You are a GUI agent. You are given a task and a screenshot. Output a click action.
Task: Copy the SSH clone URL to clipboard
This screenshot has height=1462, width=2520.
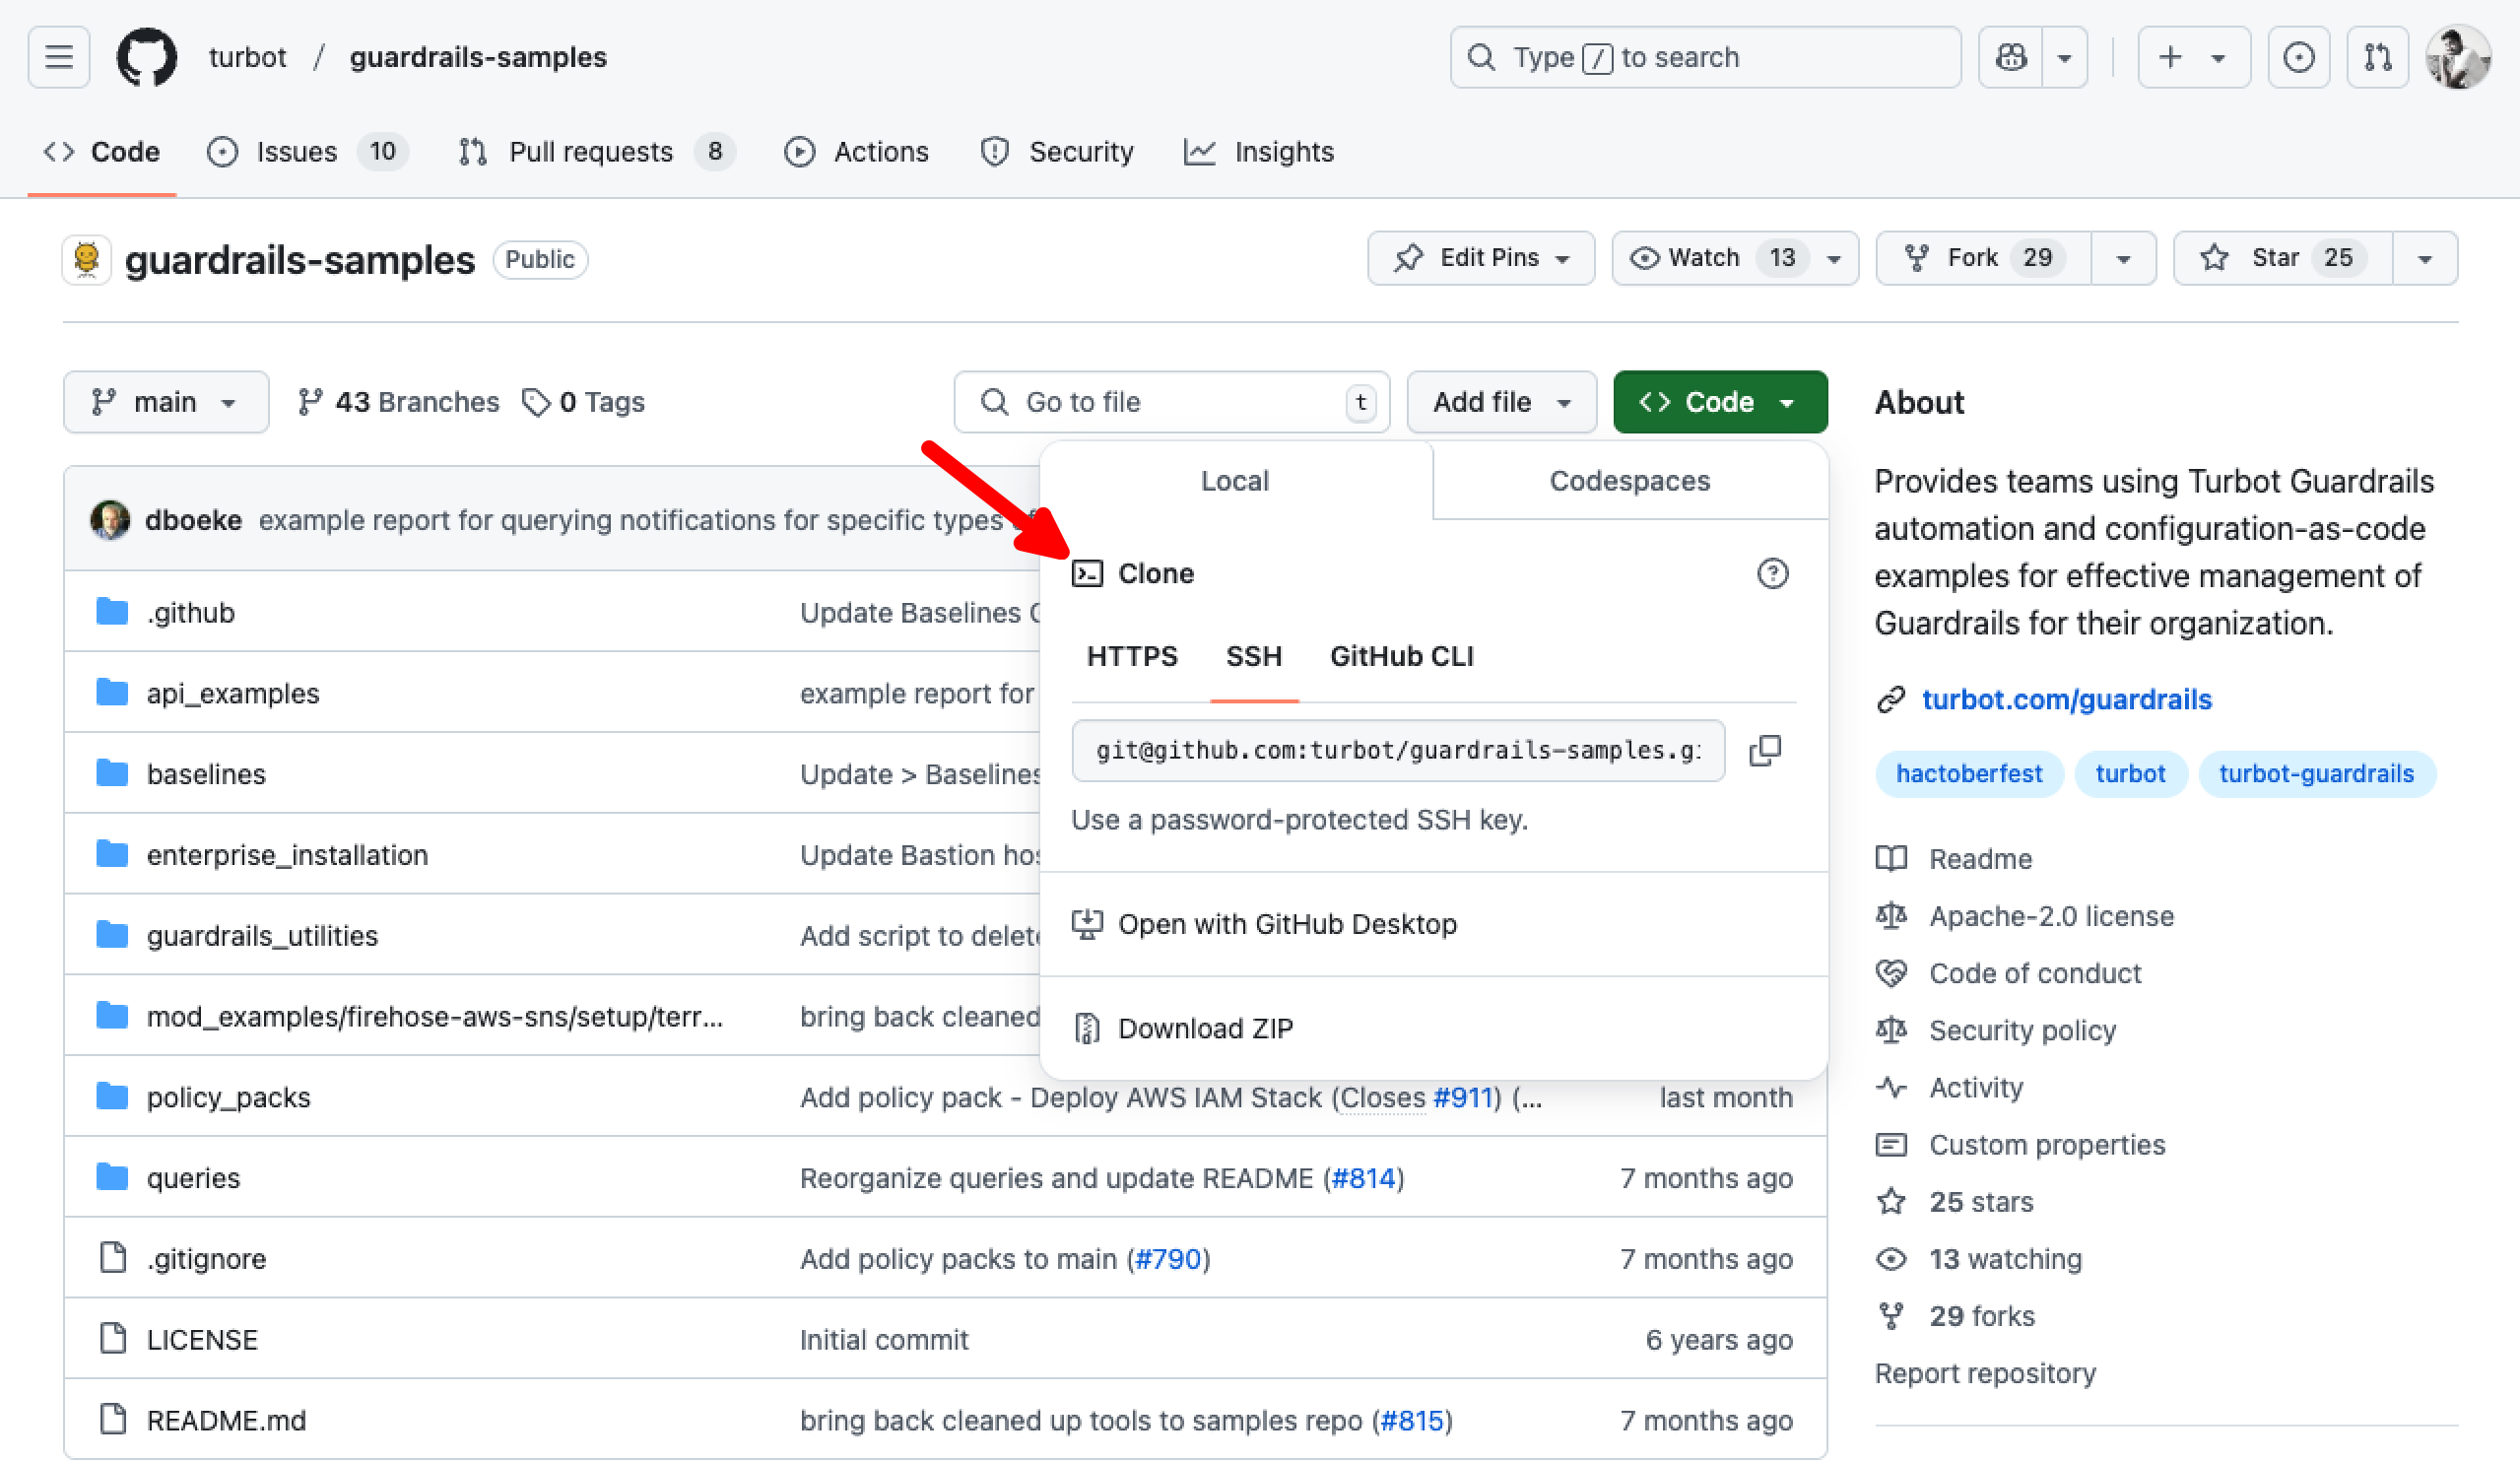1765,750
